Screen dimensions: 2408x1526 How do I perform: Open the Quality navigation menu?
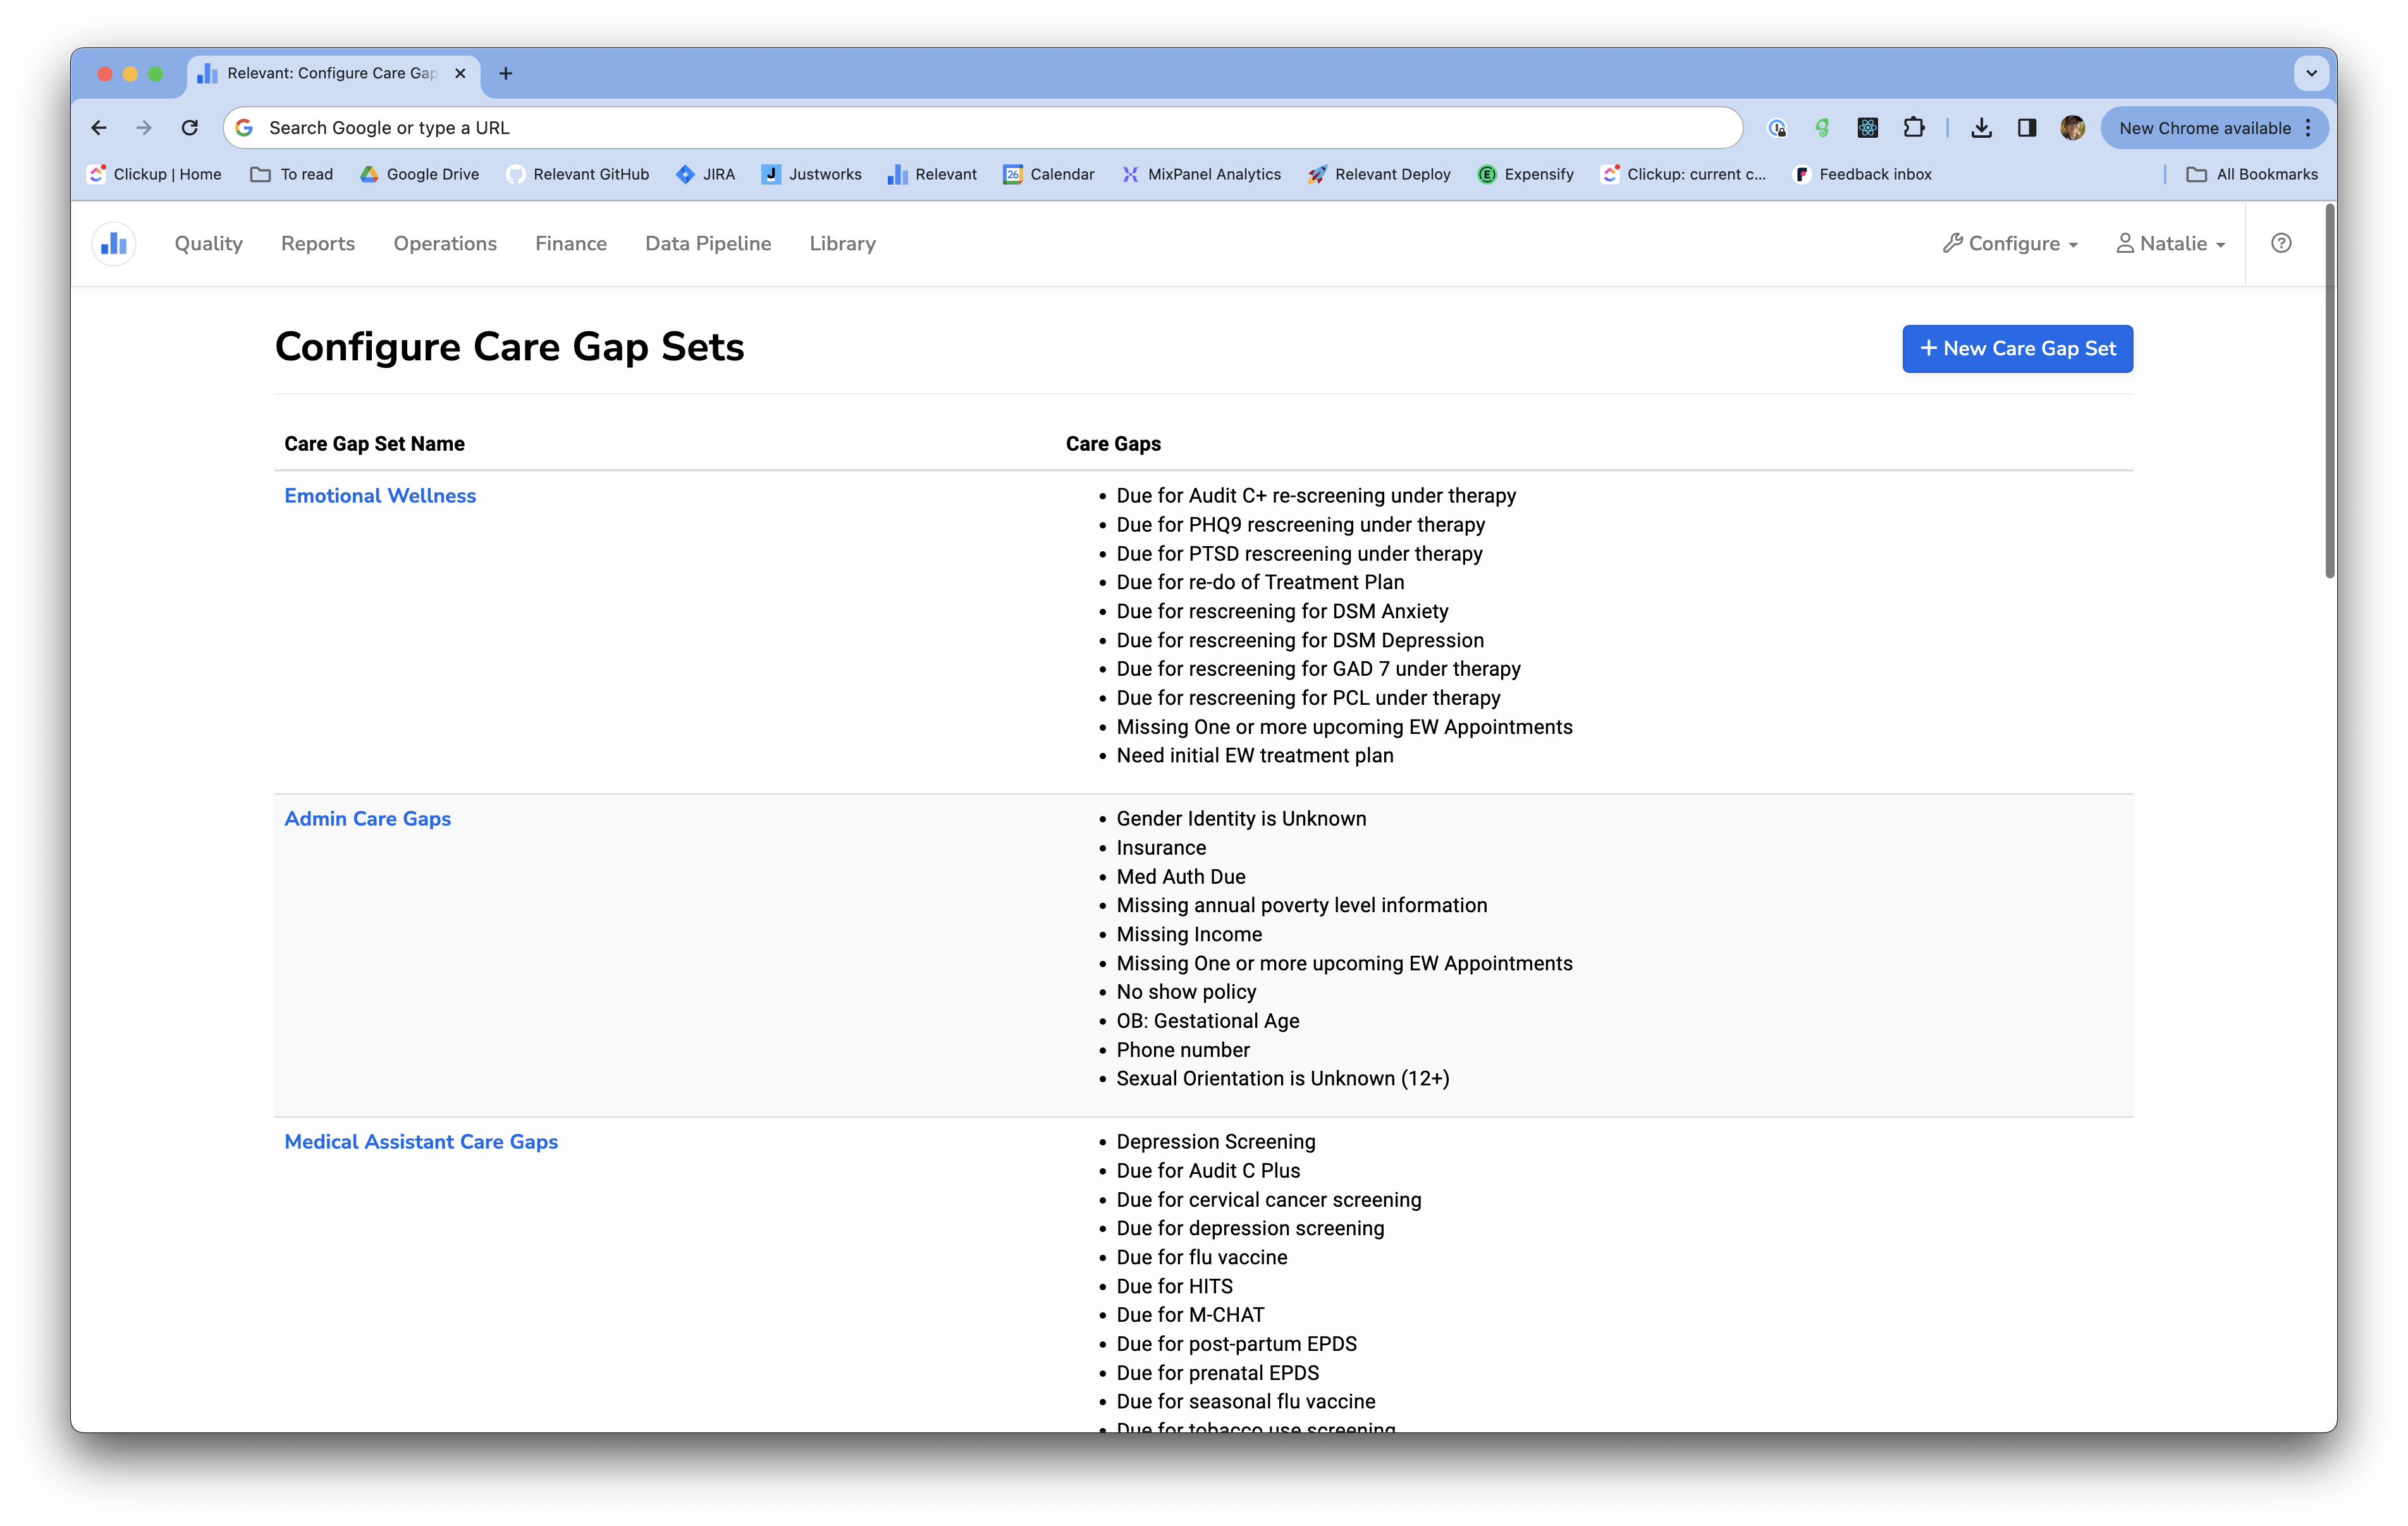[208, 244]
